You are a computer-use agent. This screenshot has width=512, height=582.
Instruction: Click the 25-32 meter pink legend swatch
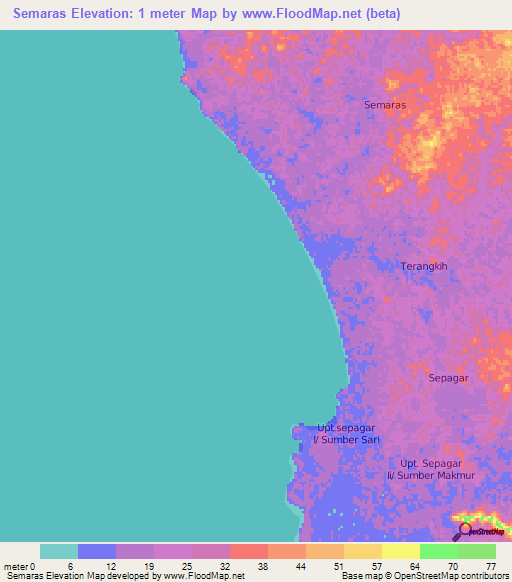(211, 552)
